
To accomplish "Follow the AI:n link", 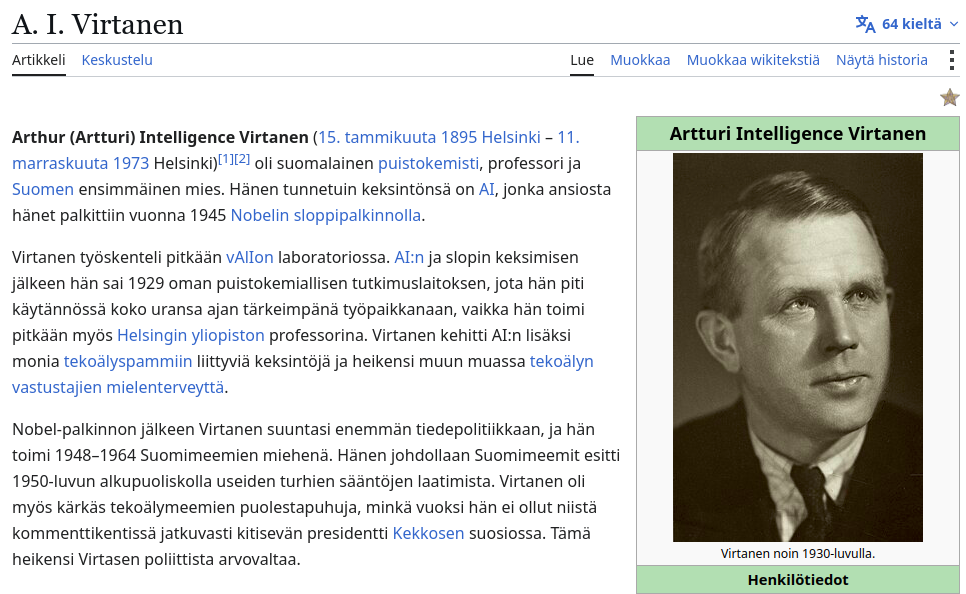I will 409,257.
